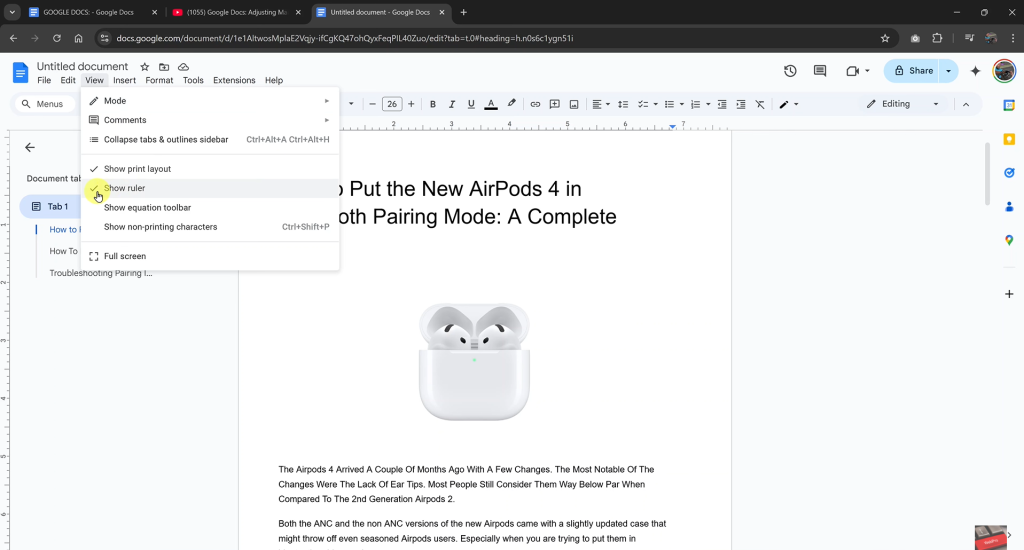The image size is (1024, 550).
Task: Toggle Show print layout option
Action: pyautogui.click(x=210, y=169)
